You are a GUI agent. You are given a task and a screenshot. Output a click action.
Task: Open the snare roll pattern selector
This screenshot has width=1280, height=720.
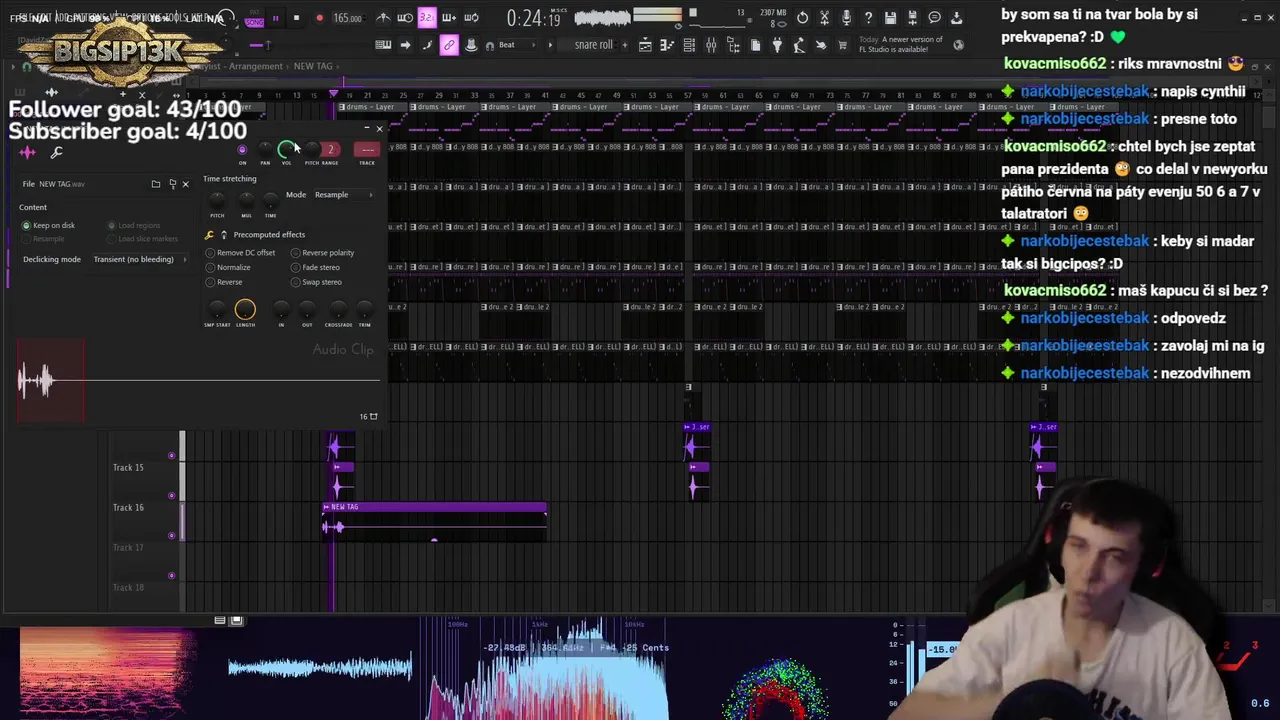click(593, 45)
